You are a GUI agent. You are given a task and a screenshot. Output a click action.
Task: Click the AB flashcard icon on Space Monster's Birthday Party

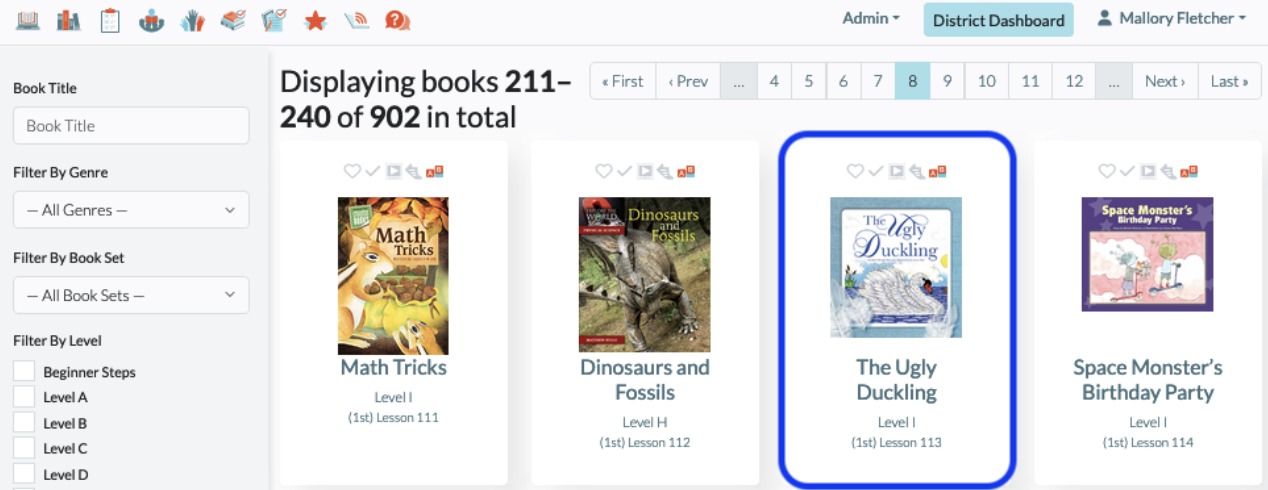click(x=1189, y=171)
